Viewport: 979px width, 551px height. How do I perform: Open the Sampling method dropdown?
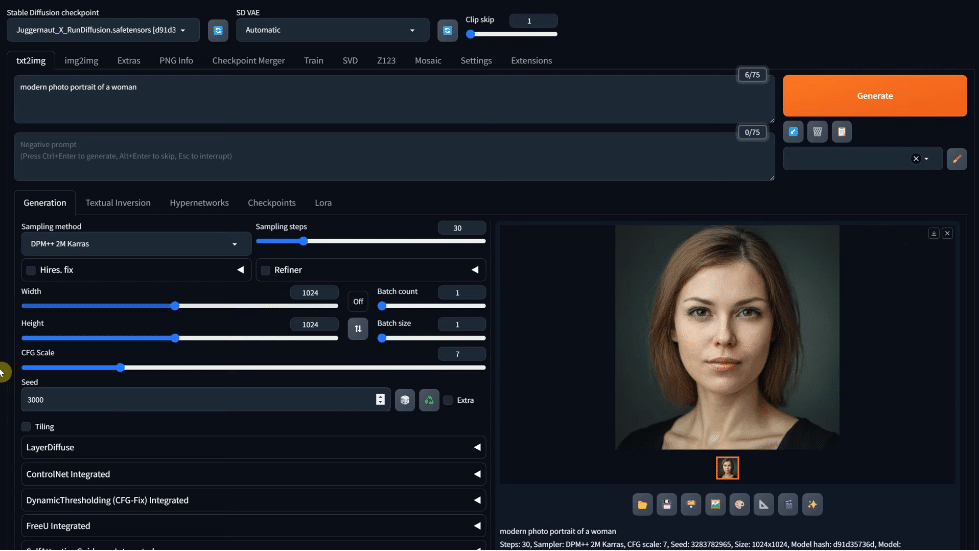(136, 244)
